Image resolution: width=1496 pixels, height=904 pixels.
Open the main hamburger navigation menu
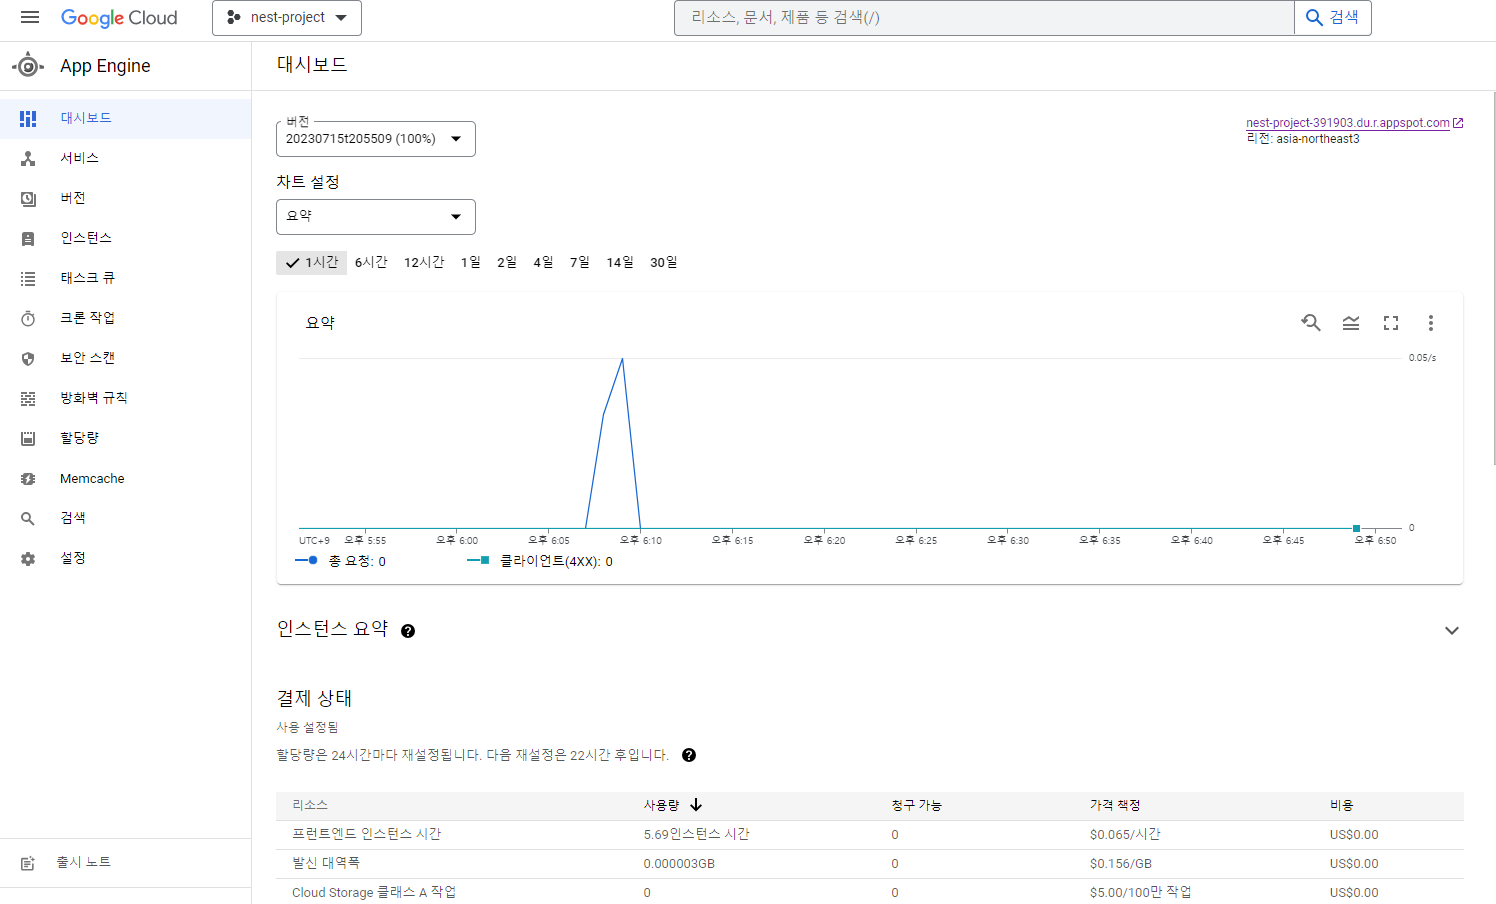pos(29,18)
